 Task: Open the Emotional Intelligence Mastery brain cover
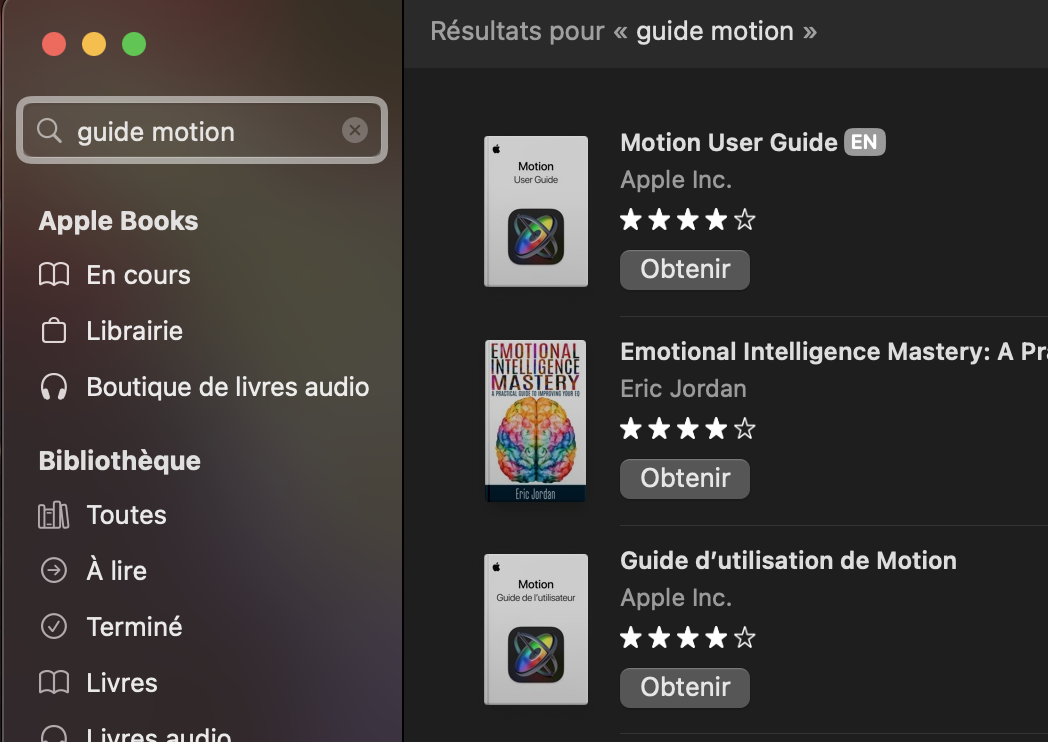[536, 421]
